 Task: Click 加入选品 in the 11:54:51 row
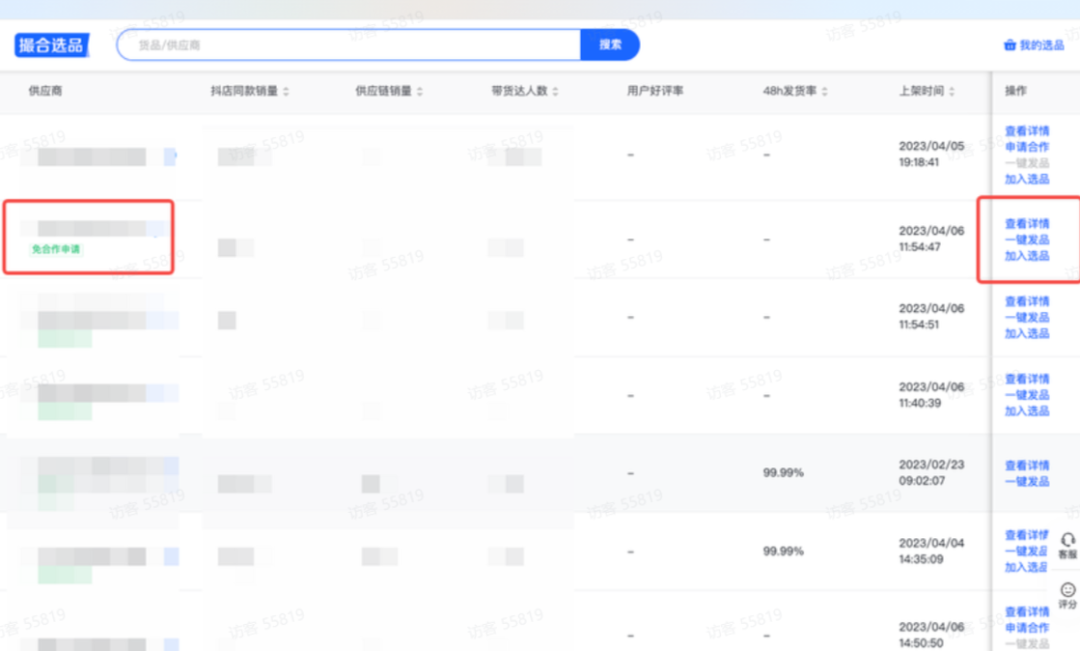1027,333
